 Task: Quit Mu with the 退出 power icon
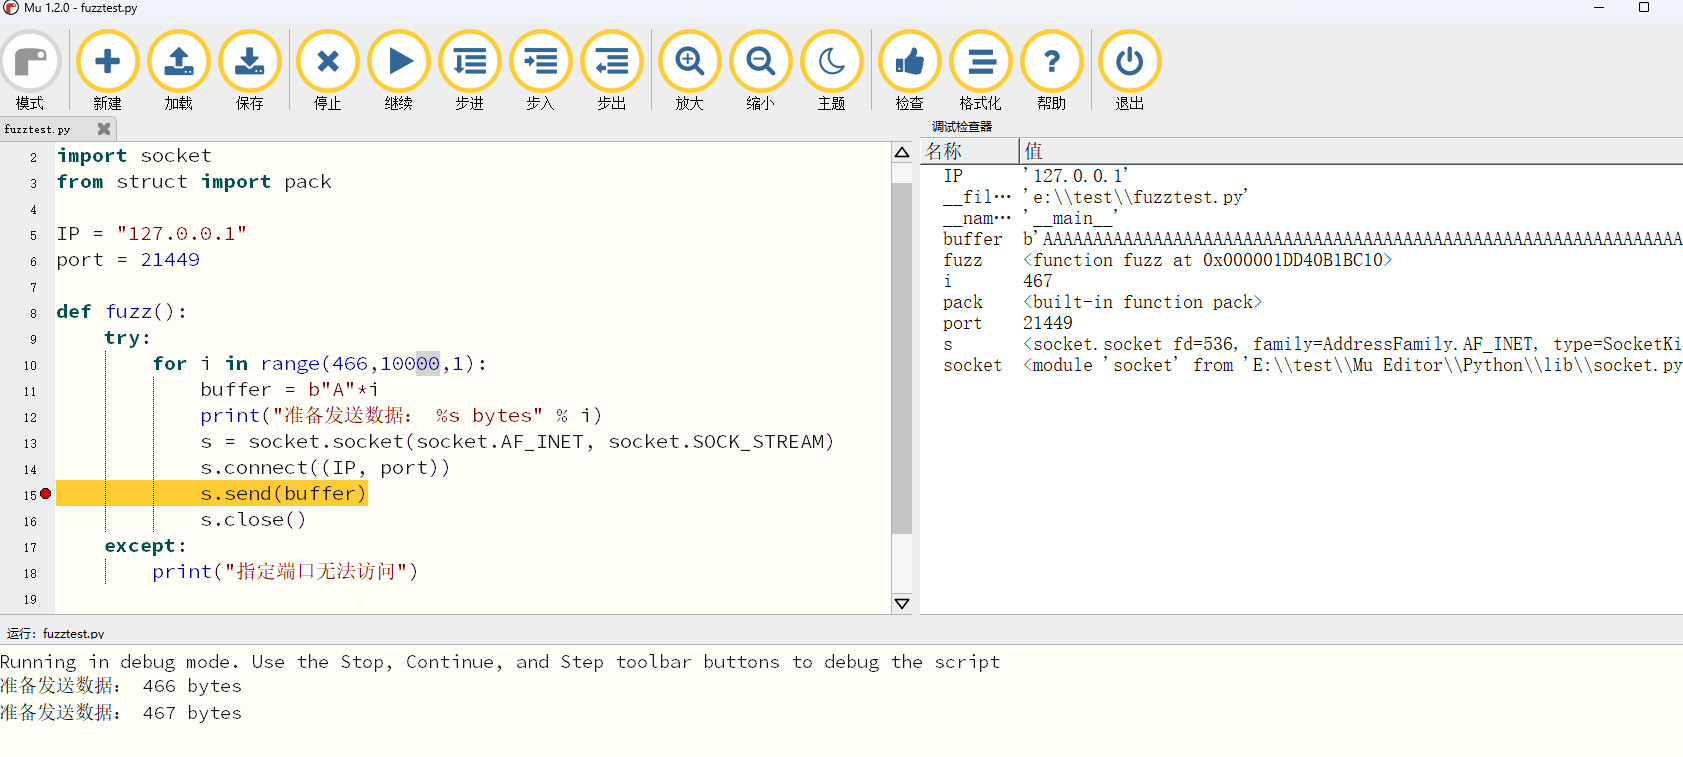[x=1129, y=62]
